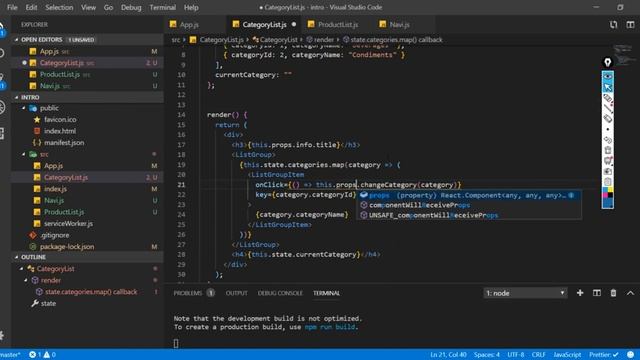Viewport: 640px width, 360px height.
Task: Select the eraser tool in annotation toolbar
Action: [x=608, y=118]
